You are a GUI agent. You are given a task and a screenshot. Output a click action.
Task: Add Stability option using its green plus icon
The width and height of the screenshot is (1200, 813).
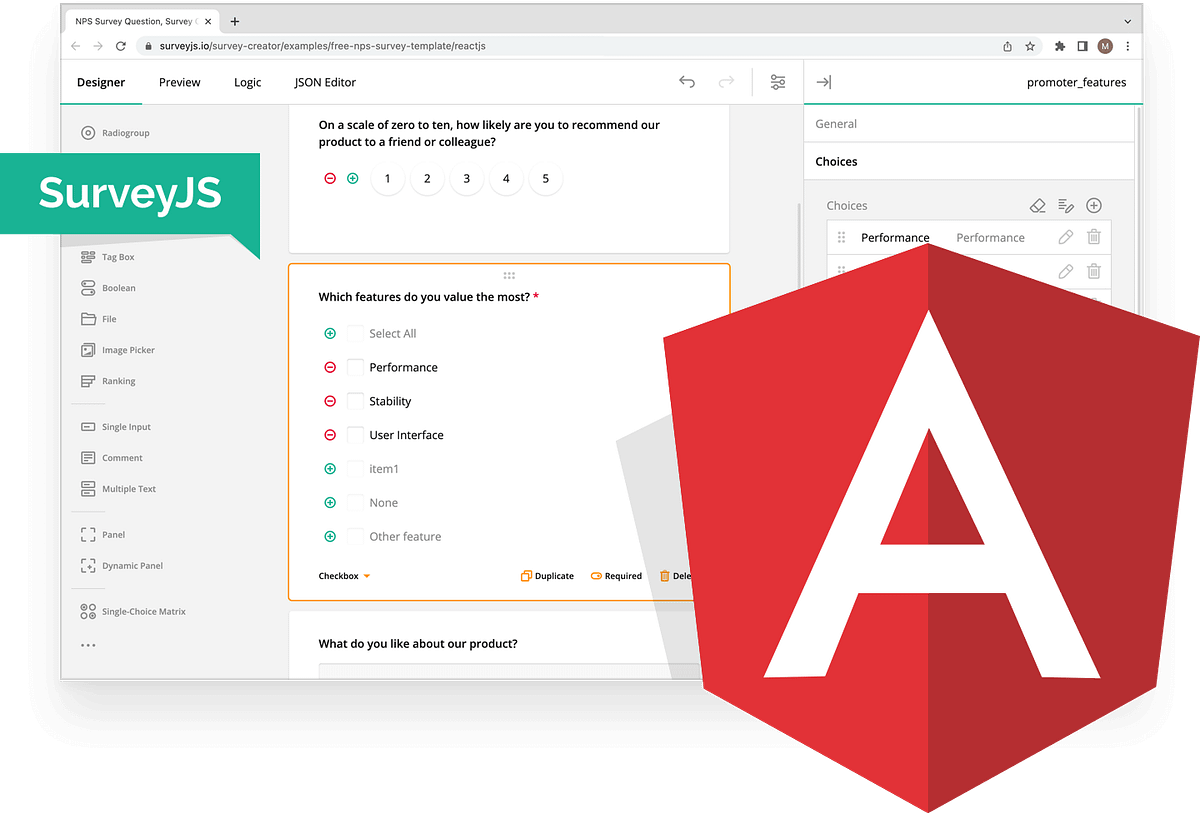[x=329, y=401]
